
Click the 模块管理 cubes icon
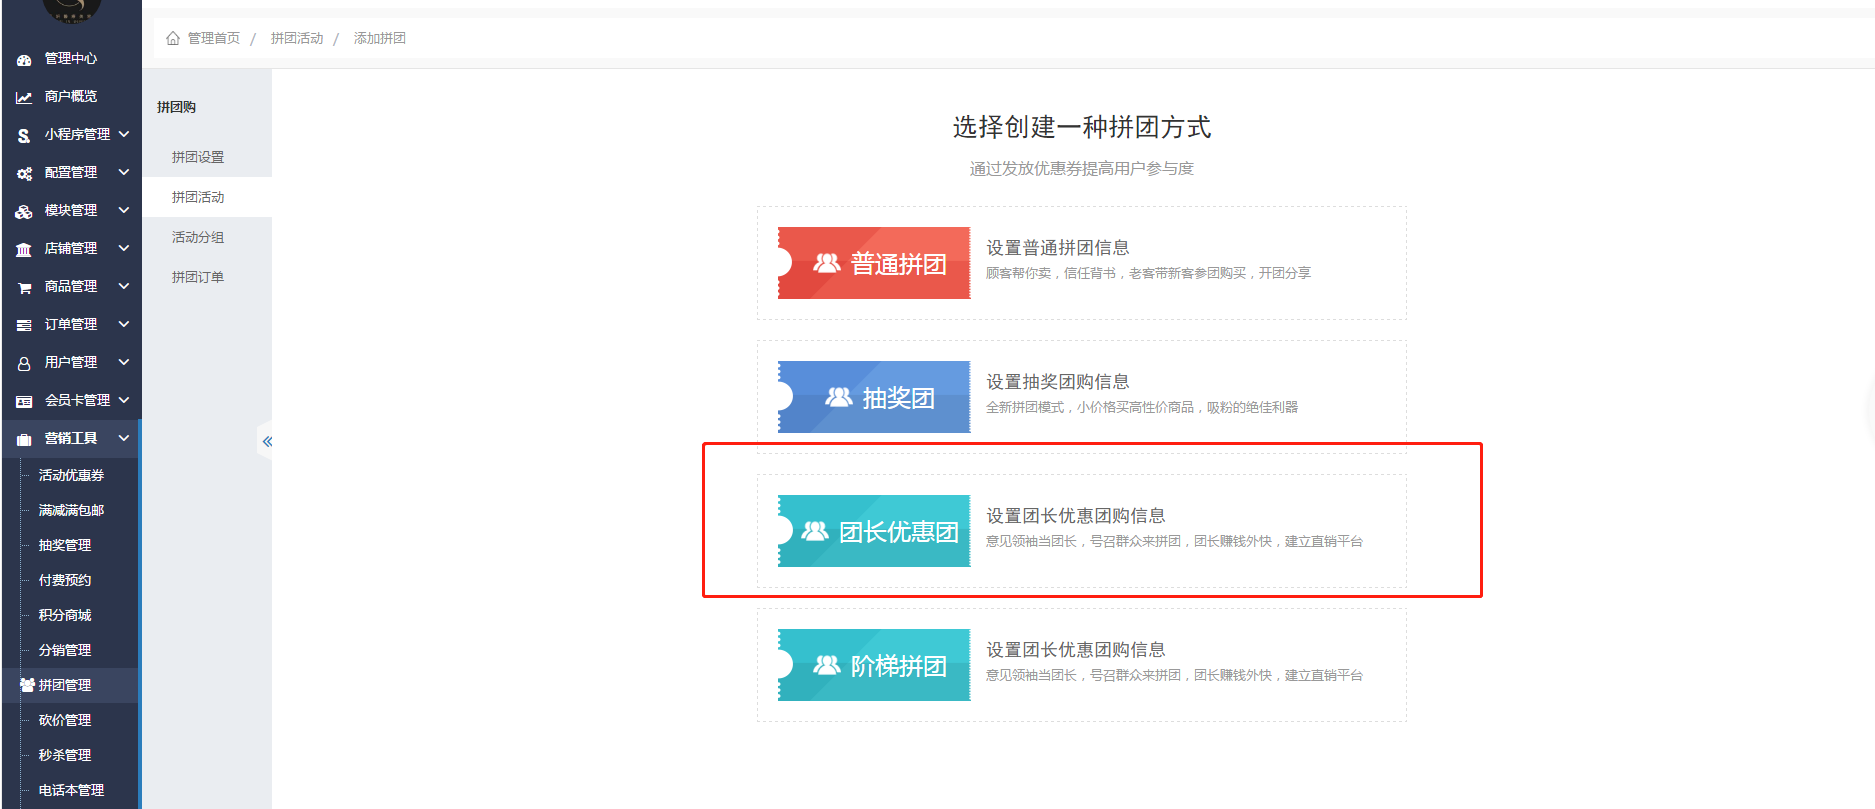point(24,212)
